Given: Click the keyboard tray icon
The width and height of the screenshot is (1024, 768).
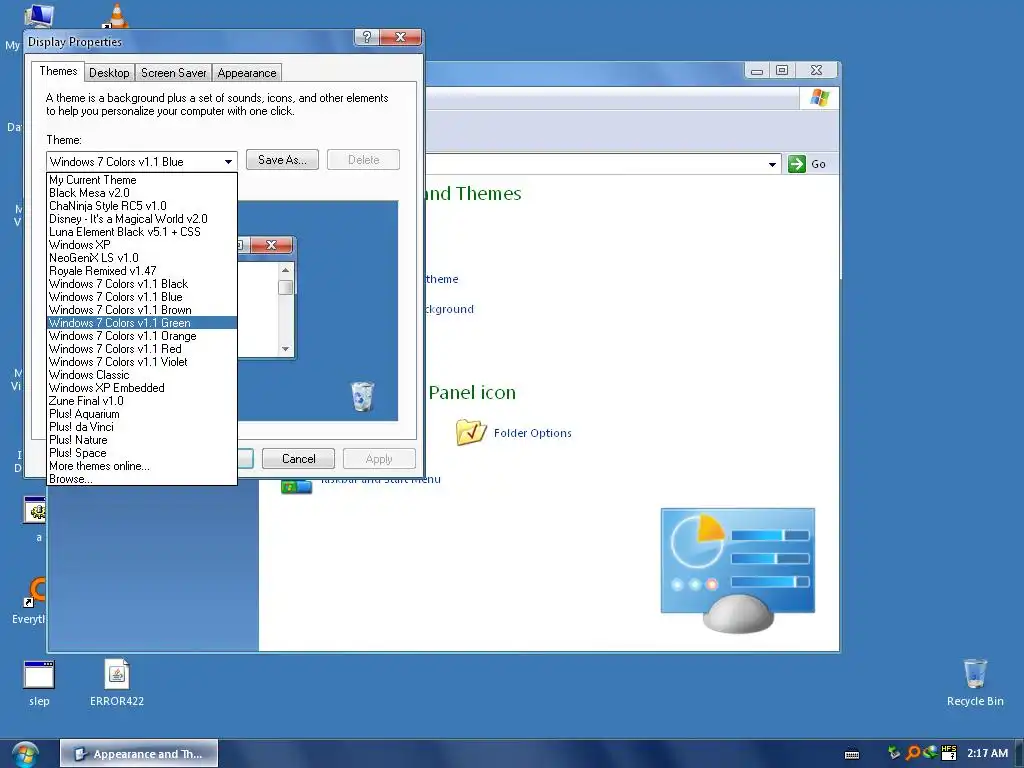Looking at the screenshot, I should point(852,754).
